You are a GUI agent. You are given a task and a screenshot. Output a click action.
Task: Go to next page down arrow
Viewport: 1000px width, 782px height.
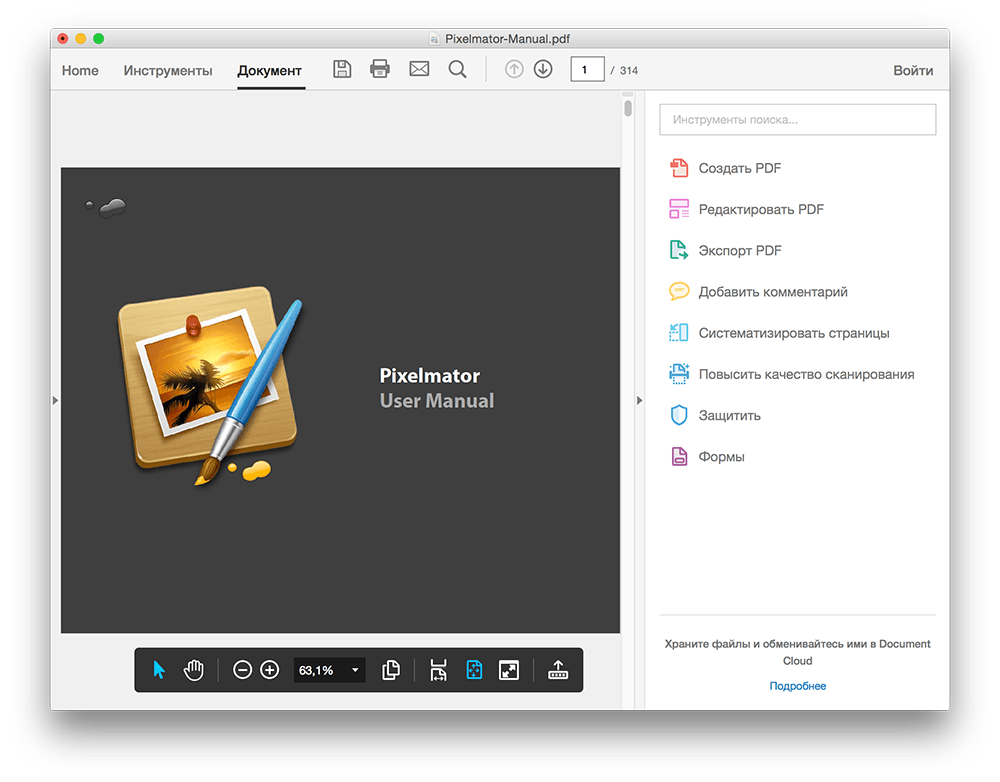[x=543, y=69]
